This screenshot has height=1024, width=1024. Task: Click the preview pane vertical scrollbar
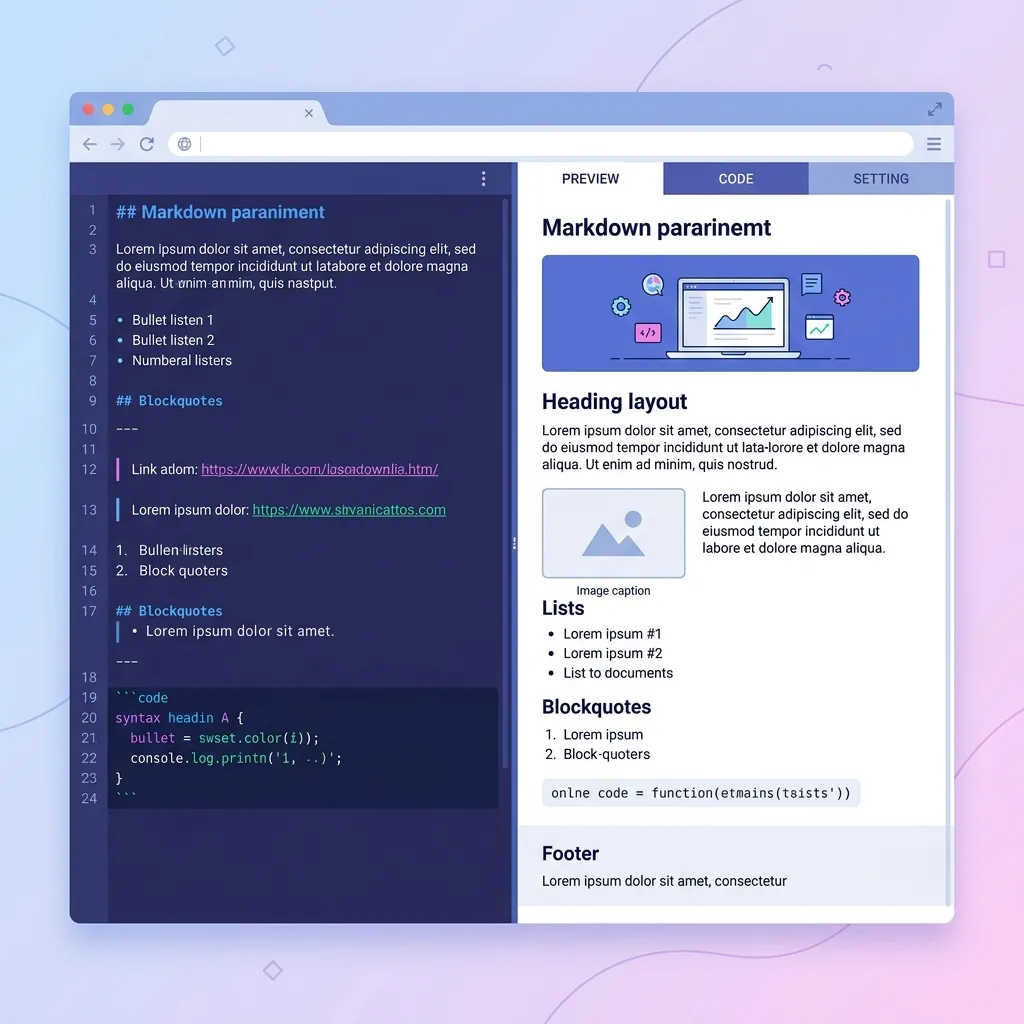948,552
